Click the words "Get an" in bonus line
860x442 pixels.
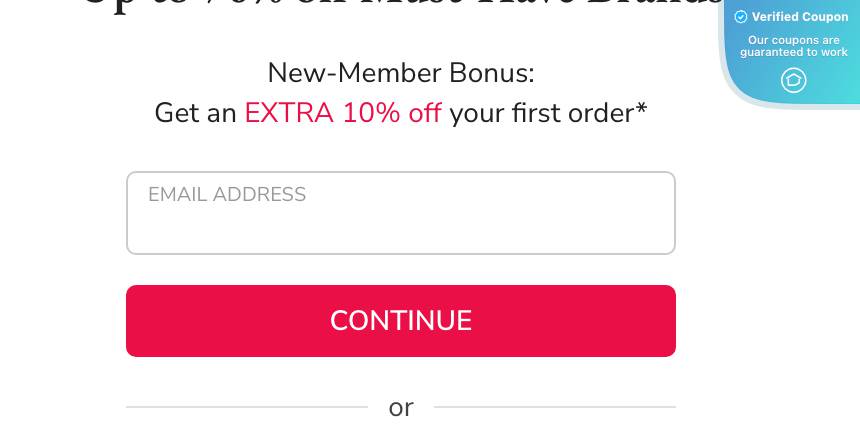195,113
